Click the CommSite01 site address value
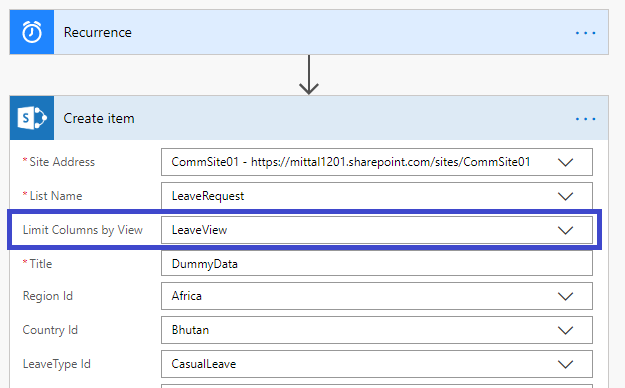625x388 pixels. [351, 162]
